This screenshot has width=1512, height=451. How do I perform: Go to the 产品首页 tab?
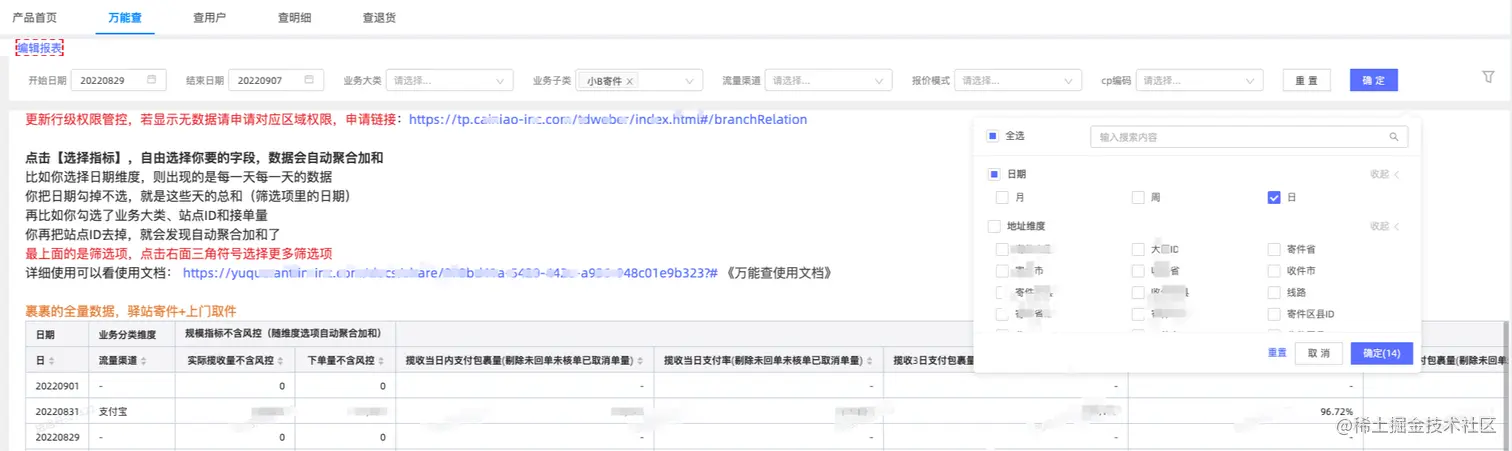tap(34, 17)
